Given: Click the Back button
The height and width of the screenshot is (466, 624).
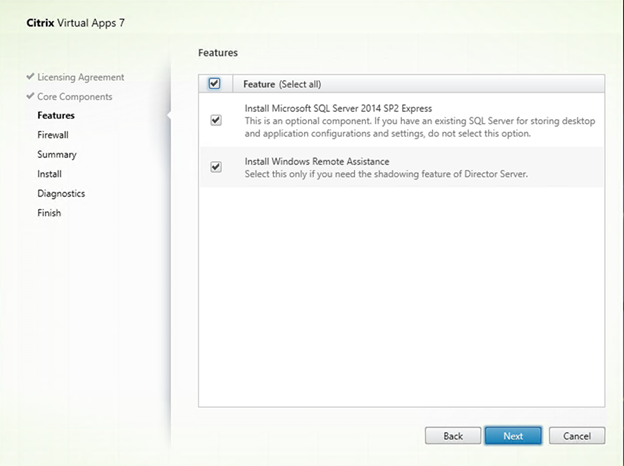Looking at the screenshot, I should point(453,436).
